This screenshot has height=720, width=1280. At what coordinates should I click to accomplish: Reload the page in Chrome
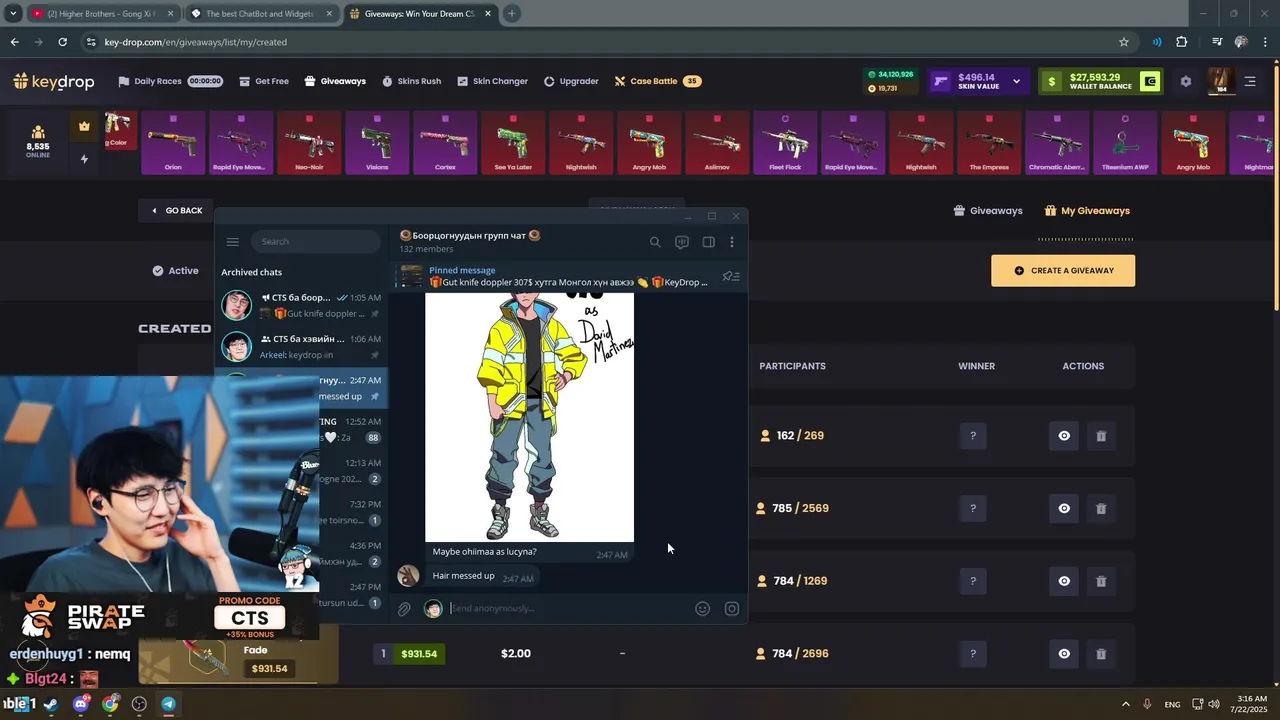(x=62, y=42)
